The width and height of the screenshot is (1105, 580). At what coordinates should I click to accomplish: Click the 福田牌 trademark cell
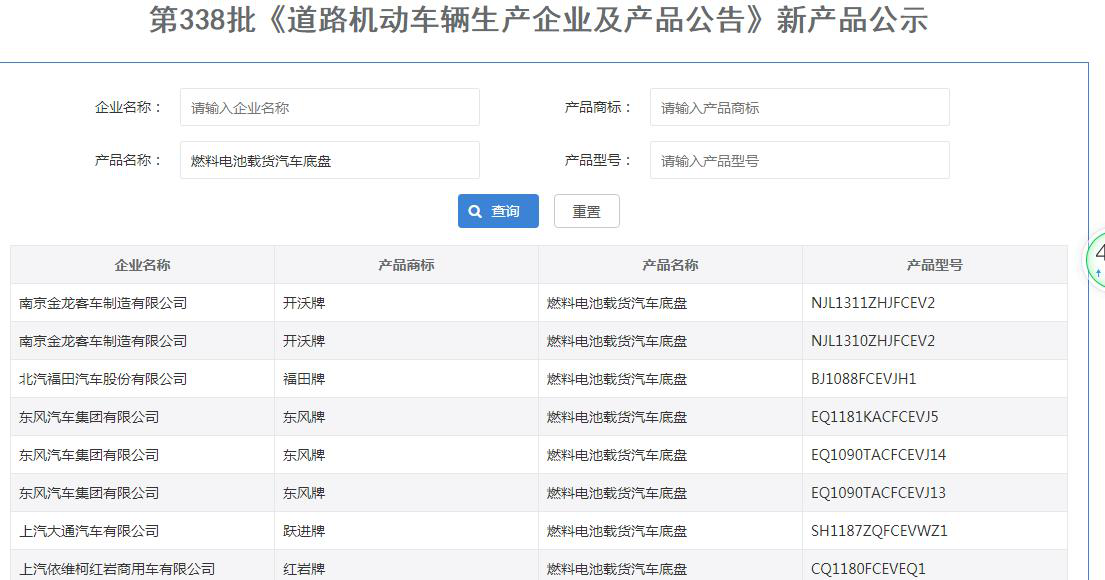407,379
